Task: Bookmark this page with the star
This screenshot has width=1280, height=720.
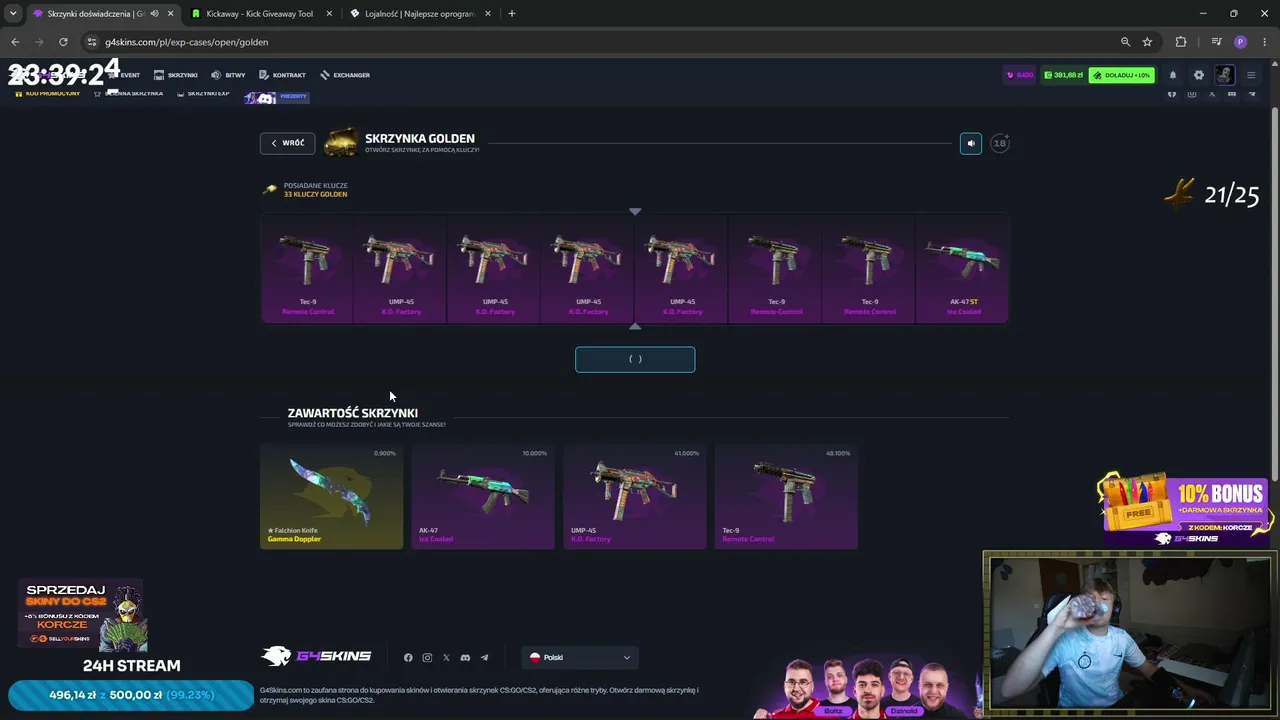Action: pos(1147,42)
